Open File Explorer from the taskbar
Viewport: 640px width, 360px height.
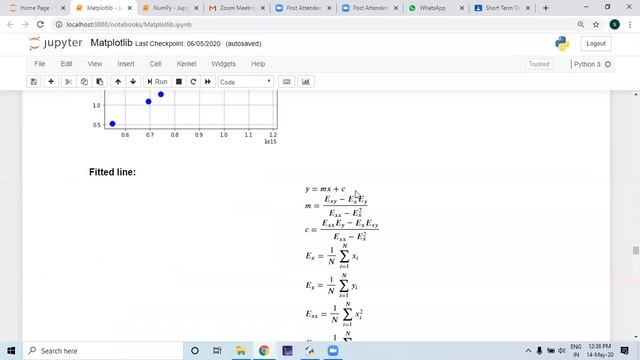(x=241, y=351)
